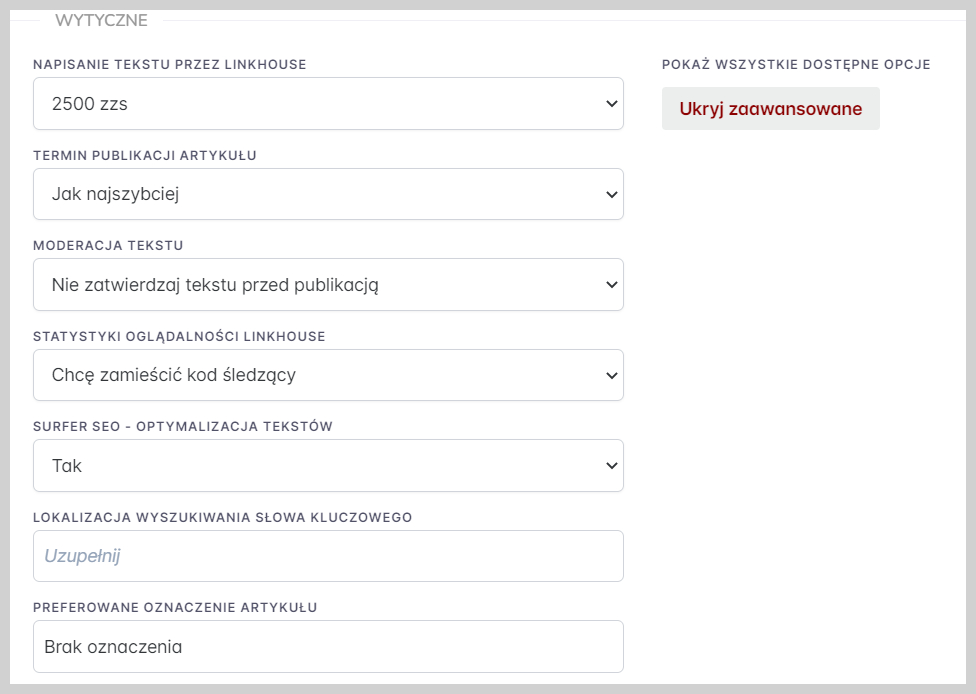Click the 'Surfer SEO - optymalizacja tekstów' label
The height and width of the screenshot is (694, 976).
183,427
